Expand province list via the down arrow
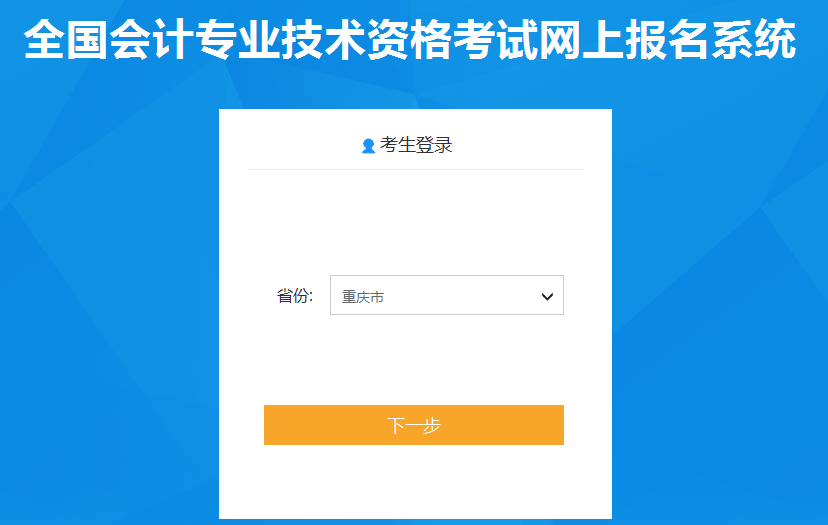The width and height of the screenshot is (828, 525). pyautogui.click(x=547, y=297)
